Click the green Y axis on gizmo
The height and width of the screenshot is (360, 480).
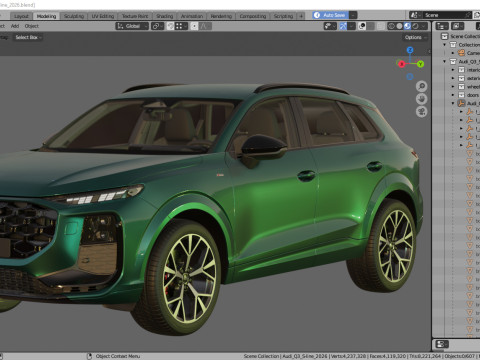tap(420, 64)
